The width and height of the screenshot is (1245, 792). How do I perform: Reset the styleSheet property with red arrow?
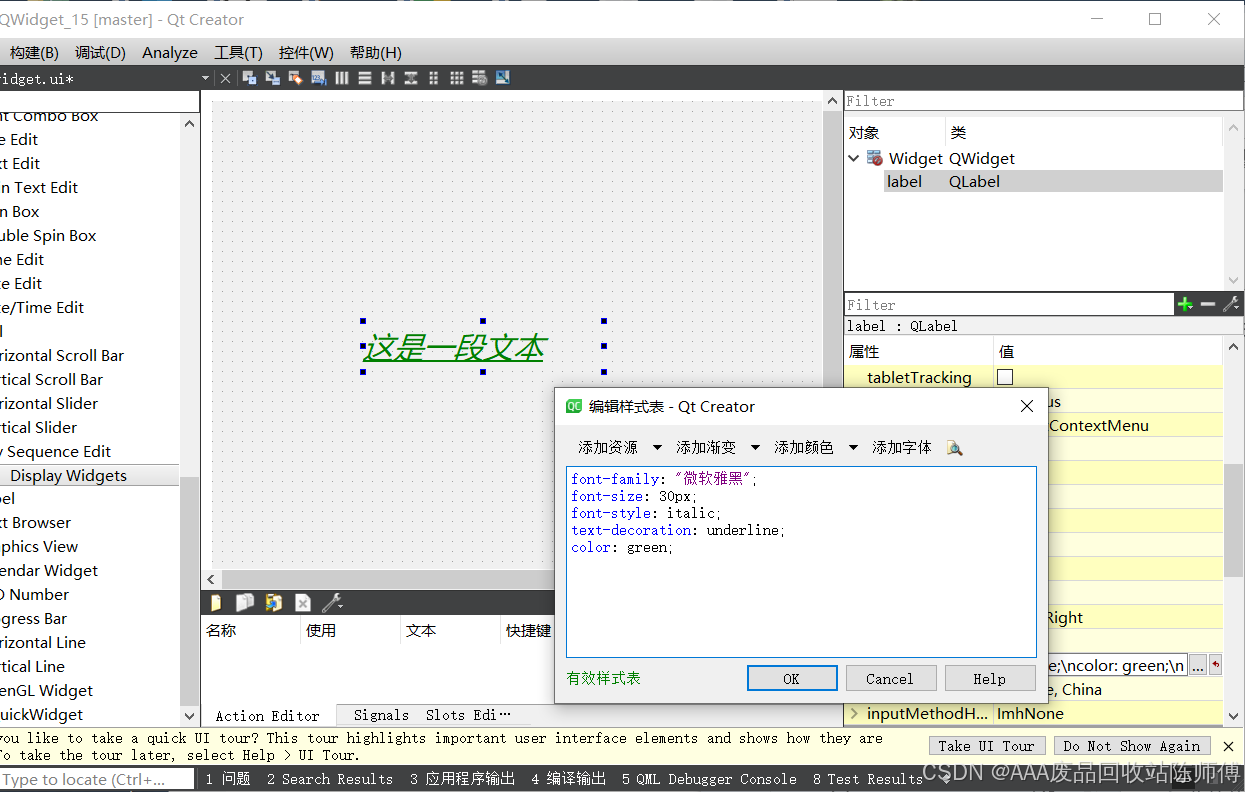click(1216, 664)
